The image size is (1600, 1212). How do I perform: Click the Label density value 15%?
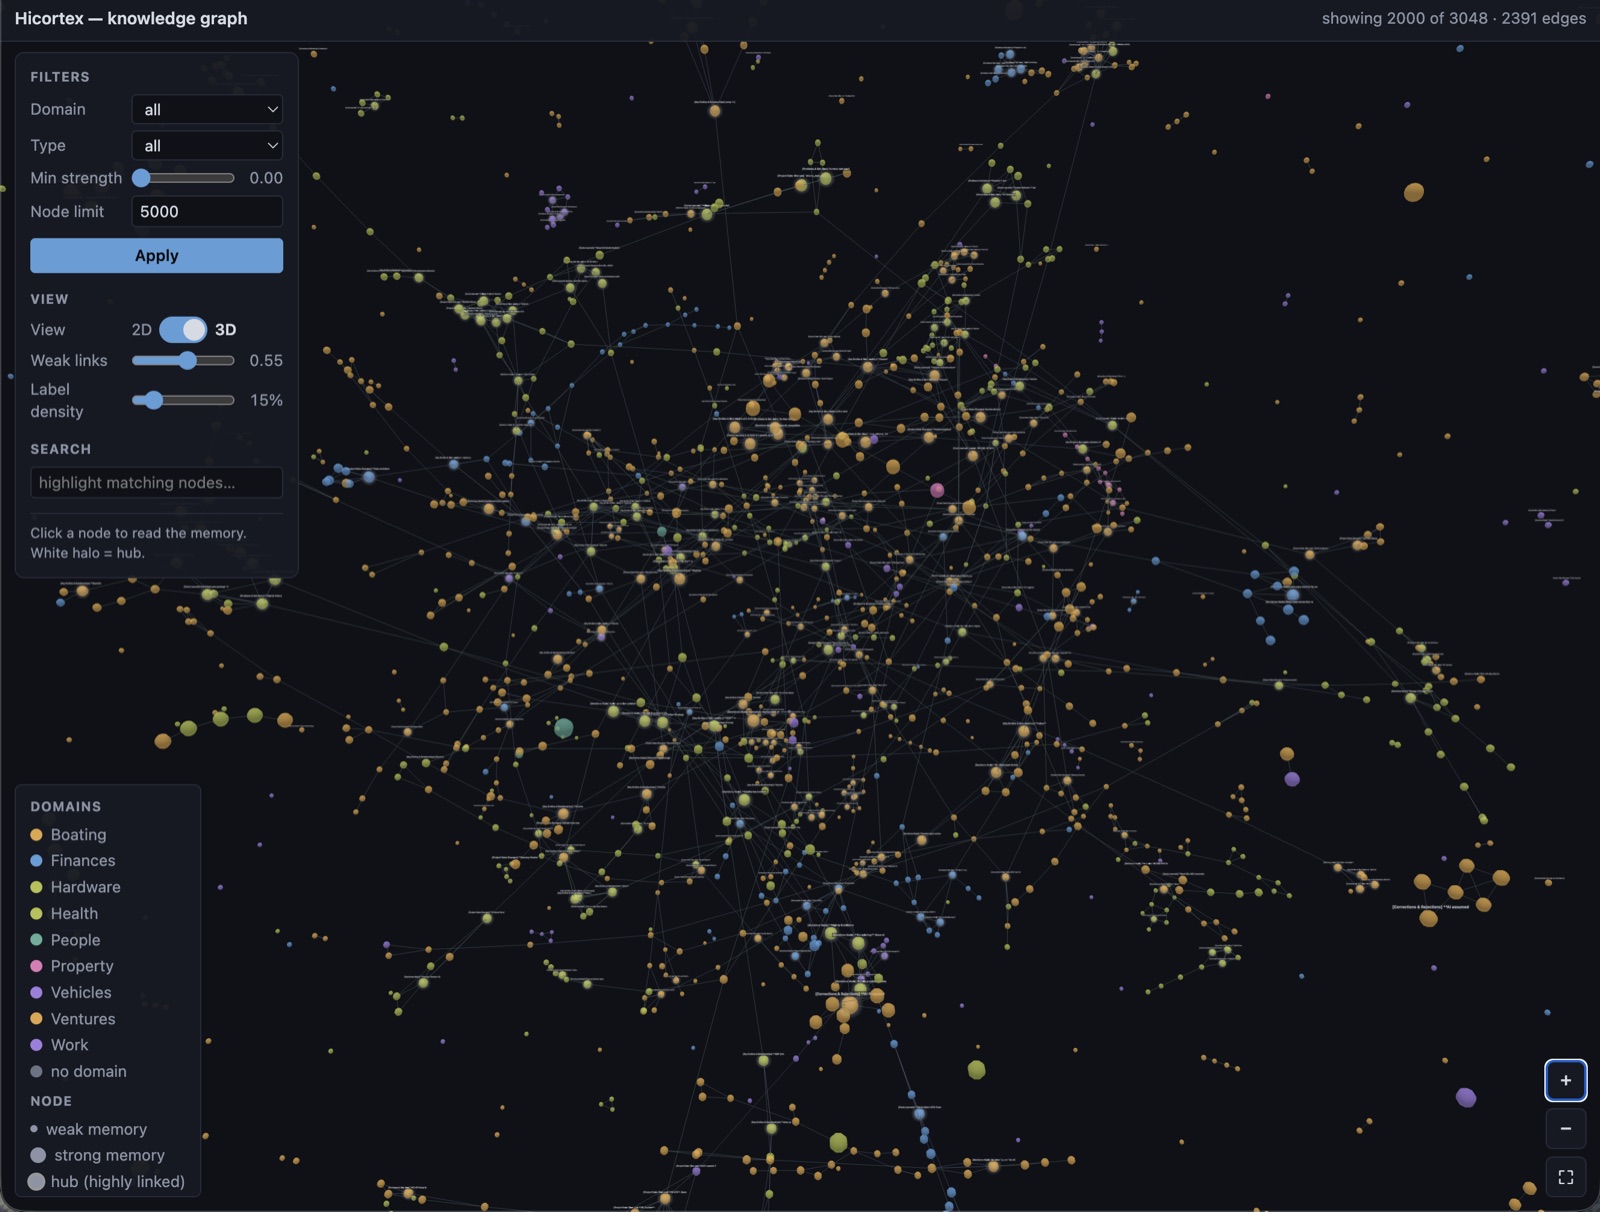click(x=266, y=400)
